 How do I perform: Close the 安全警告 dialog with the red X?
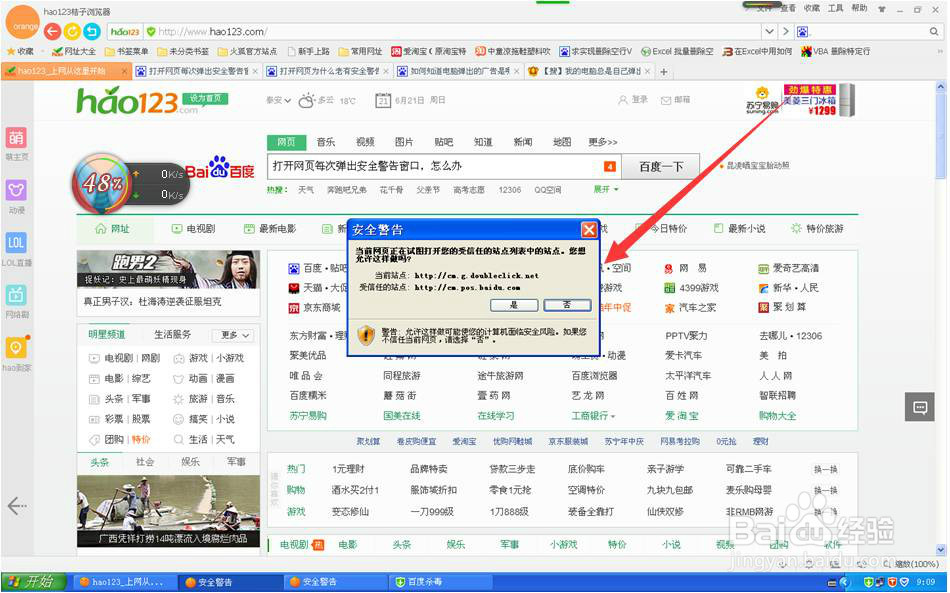coord(588,230)
